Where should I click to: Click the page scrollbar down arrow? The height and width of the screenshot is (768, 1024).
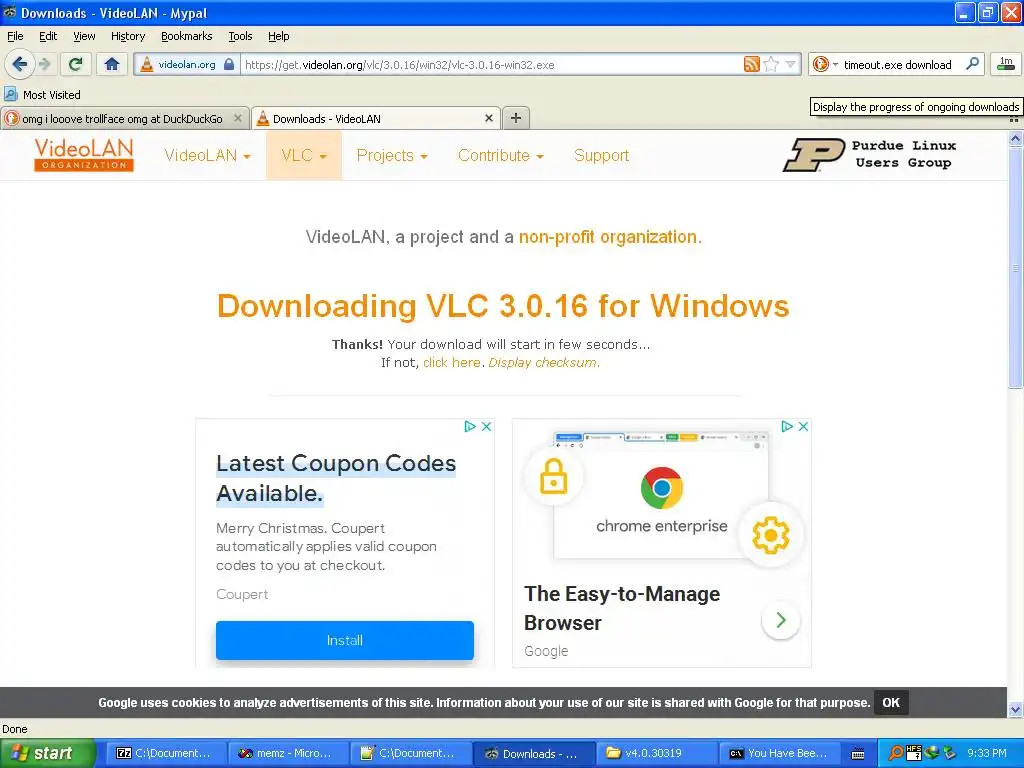pyautogui.click(x=1015, y=709)
